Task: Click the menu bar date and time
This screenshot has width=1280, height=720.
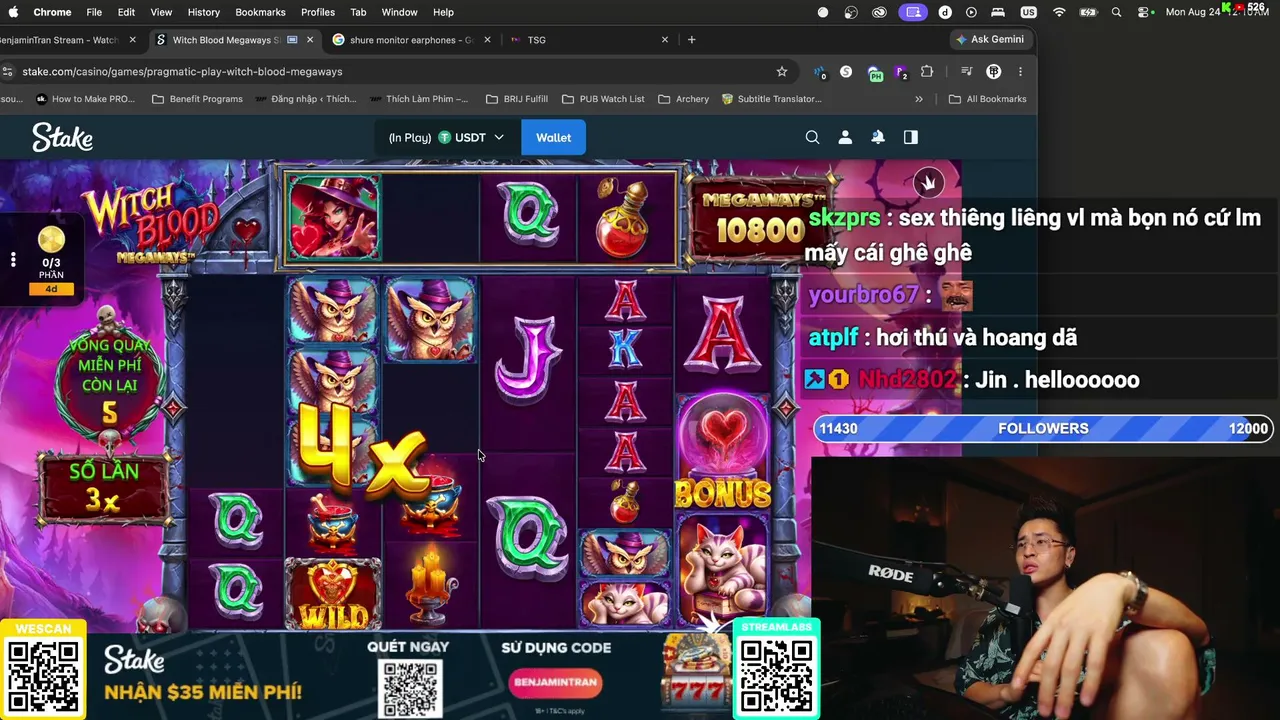Action: (1219, 12)
